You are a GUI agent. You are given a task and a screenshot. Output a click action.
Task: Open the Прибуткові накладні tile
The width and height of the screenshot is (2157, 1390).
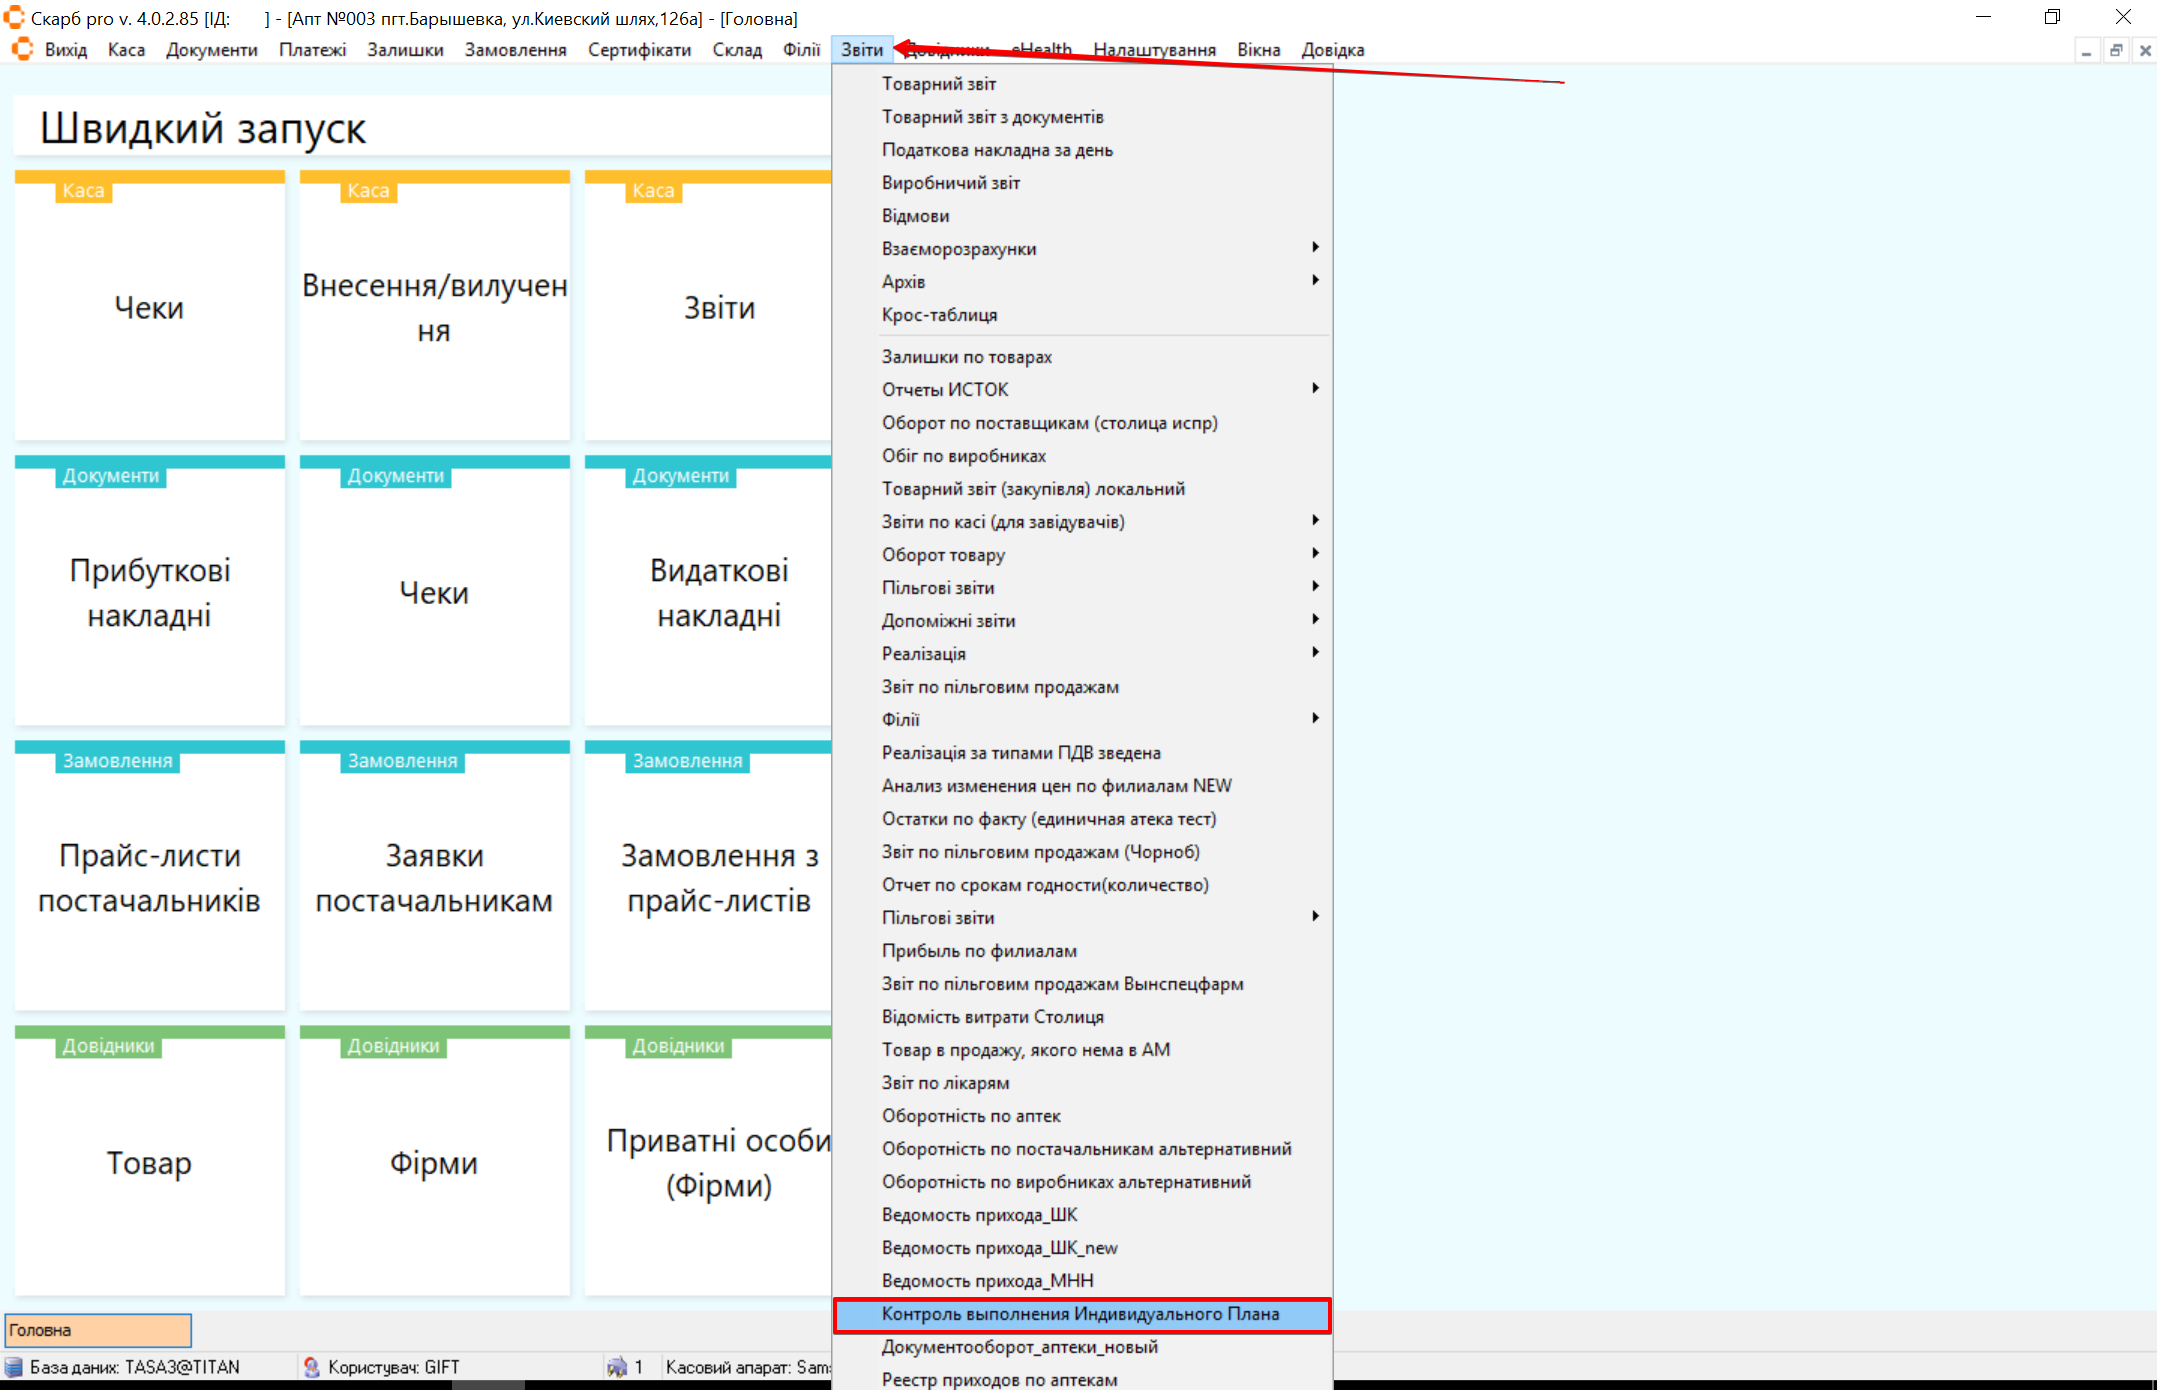tap(149, 592)
